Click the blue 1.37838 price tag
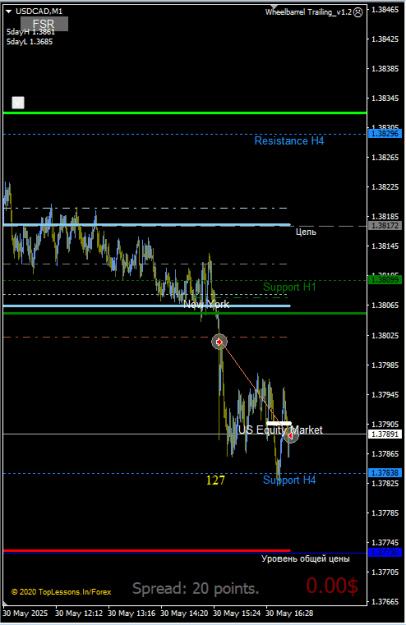The image size is (406, 625). 385,473
